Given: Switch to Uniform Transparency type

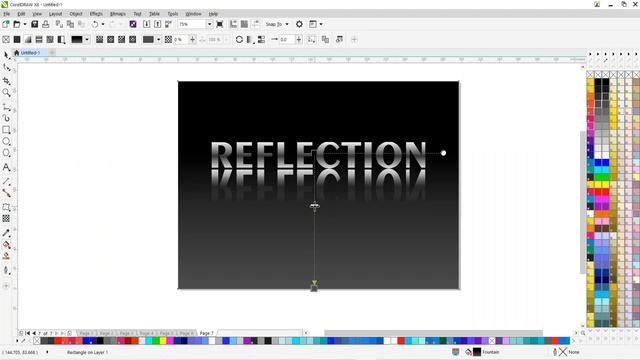Looking at the screenshot, I should 17,40.
